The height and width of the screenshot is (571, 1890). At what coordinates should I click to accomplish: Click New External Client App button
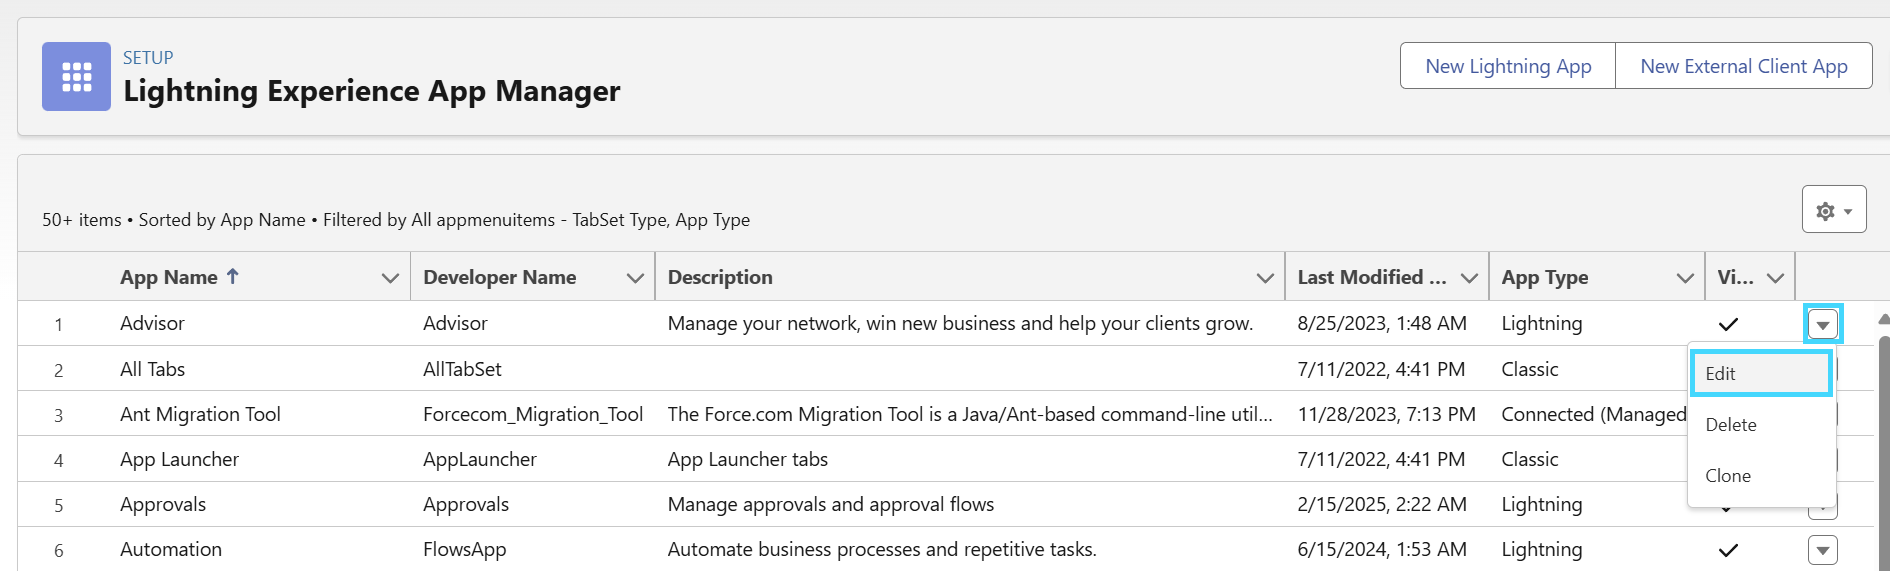pos(1744,66)
